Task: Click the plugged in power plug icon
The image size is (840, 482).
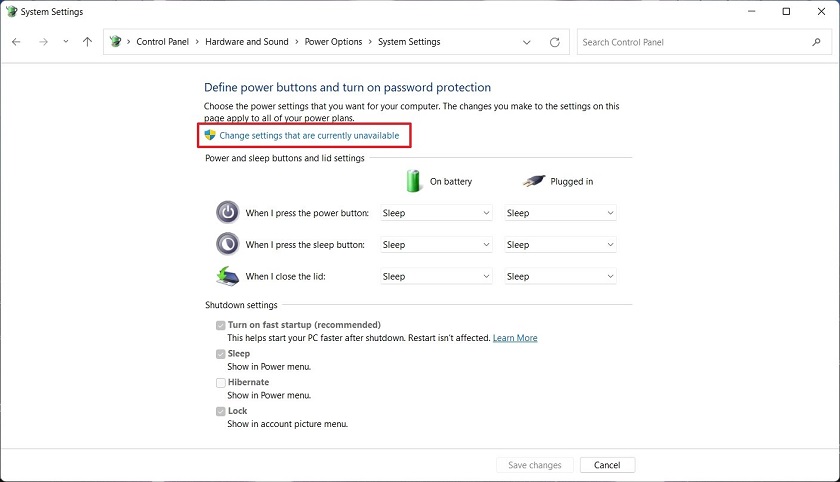Action: tap(534, 181)
